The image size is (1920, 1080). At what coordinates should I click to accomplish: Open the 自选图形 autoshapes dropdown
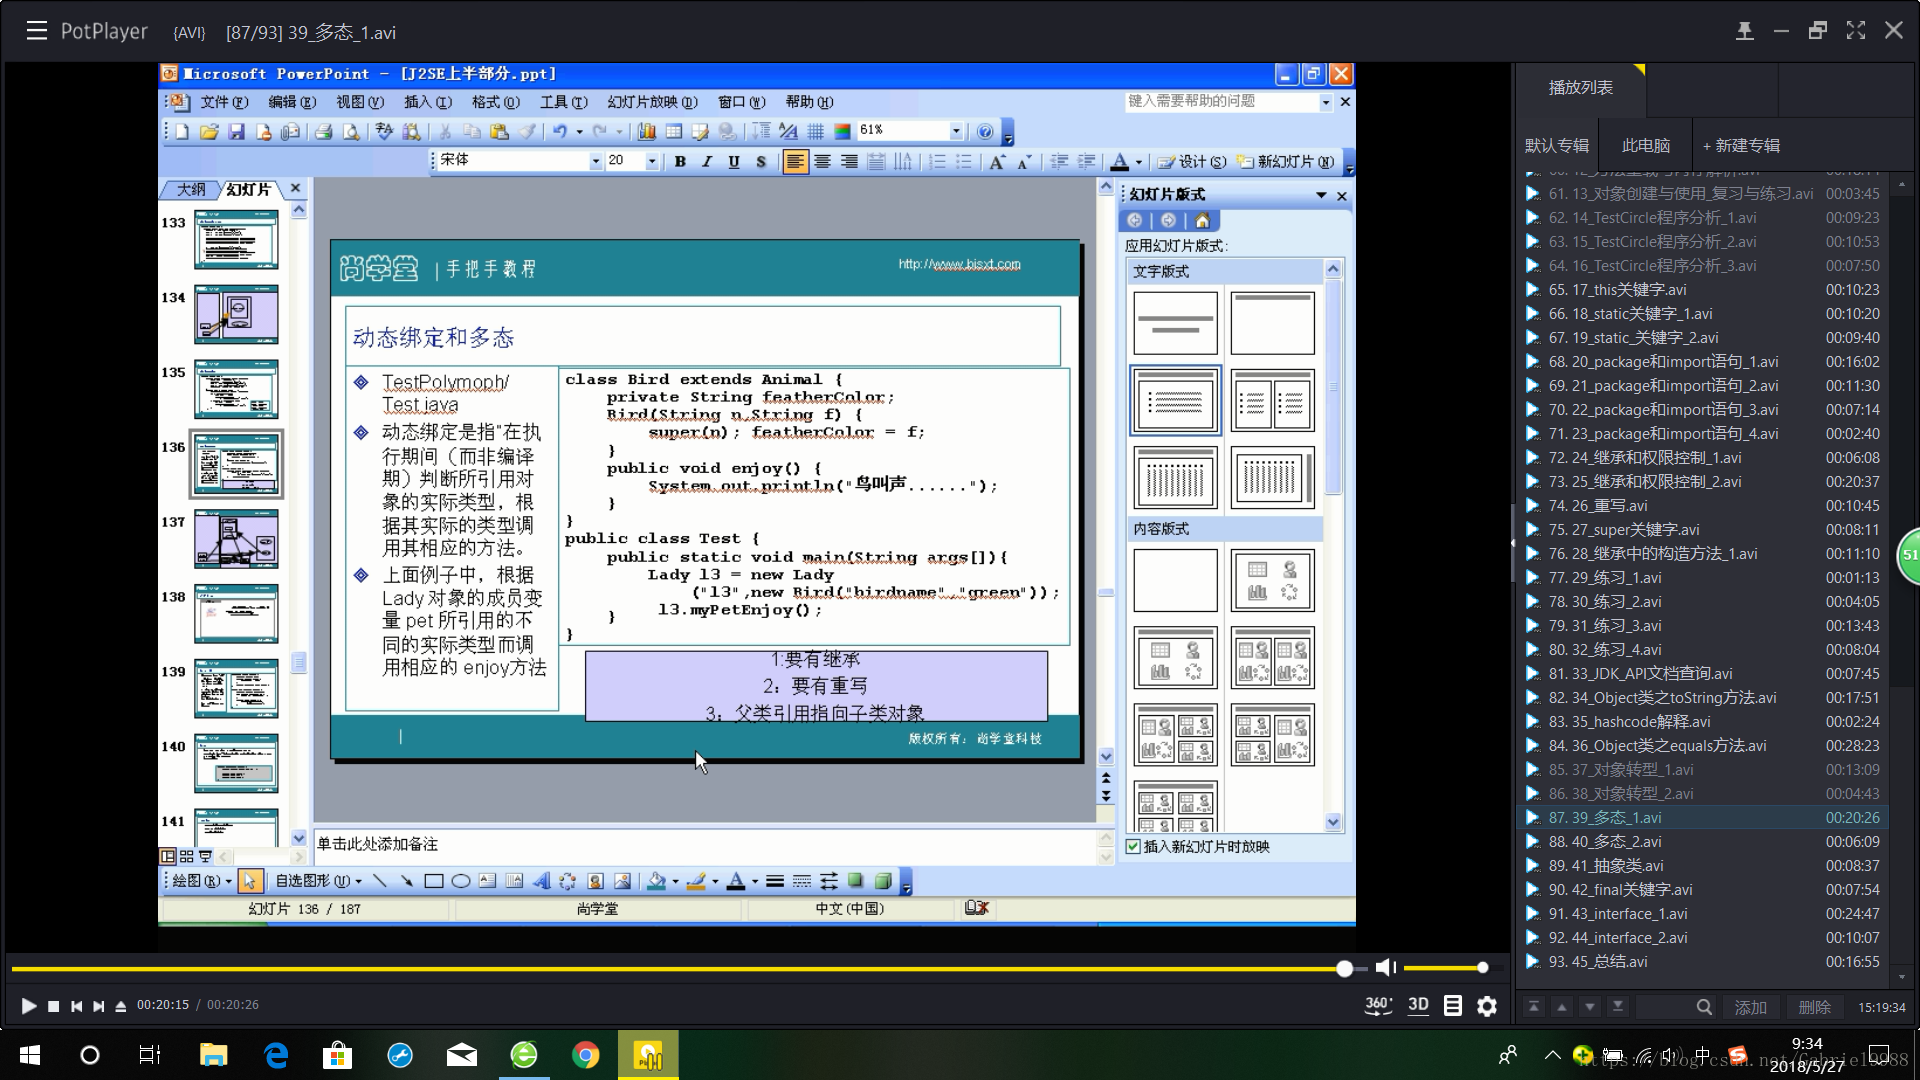(x=319, y=881)
